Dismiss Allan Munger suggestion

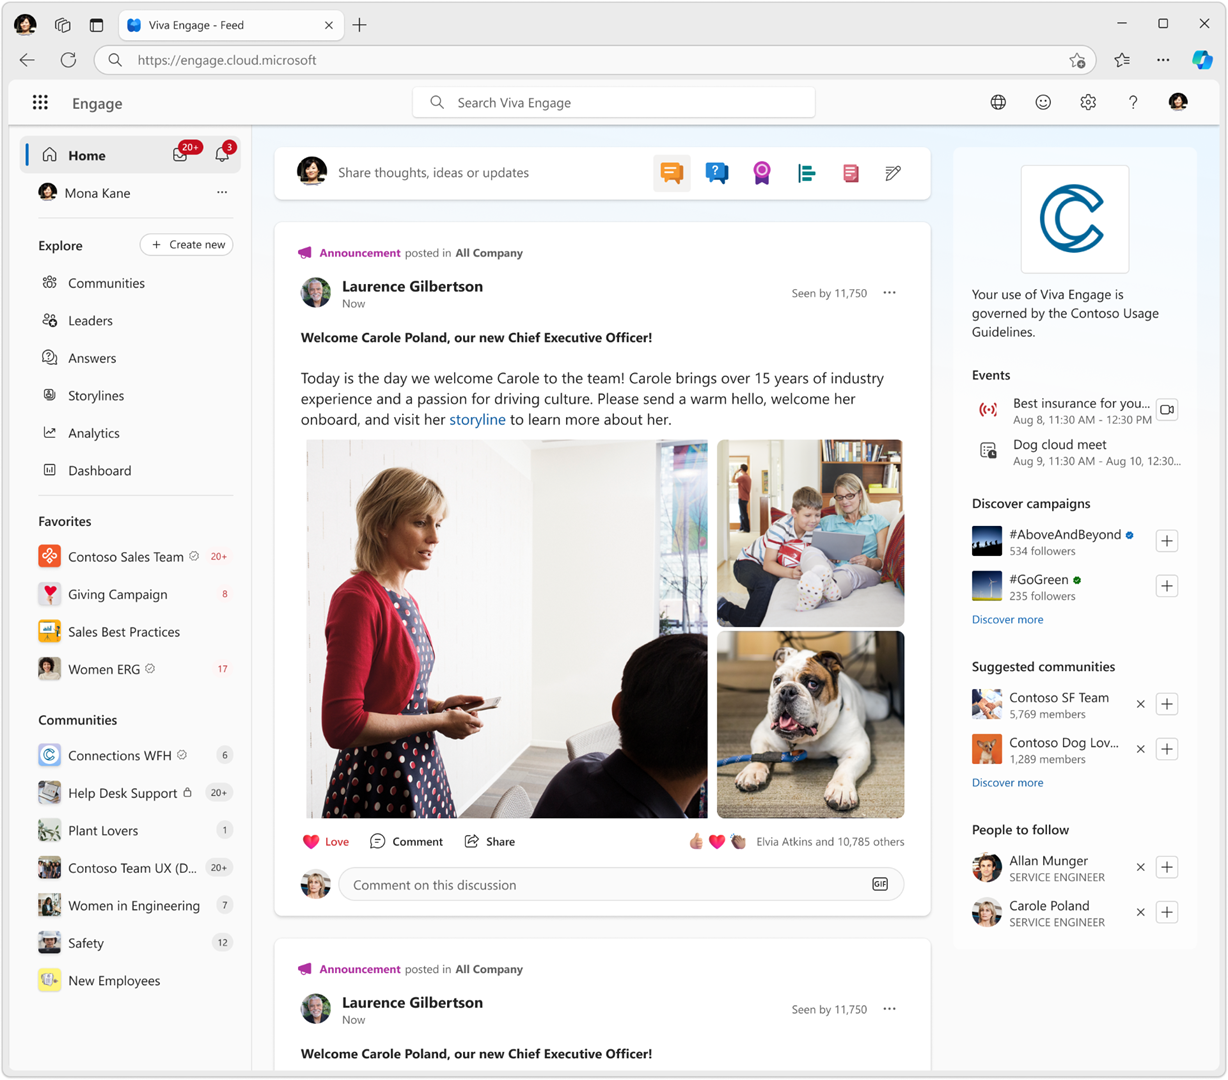pyautogui.click(x=1140, y=867)
